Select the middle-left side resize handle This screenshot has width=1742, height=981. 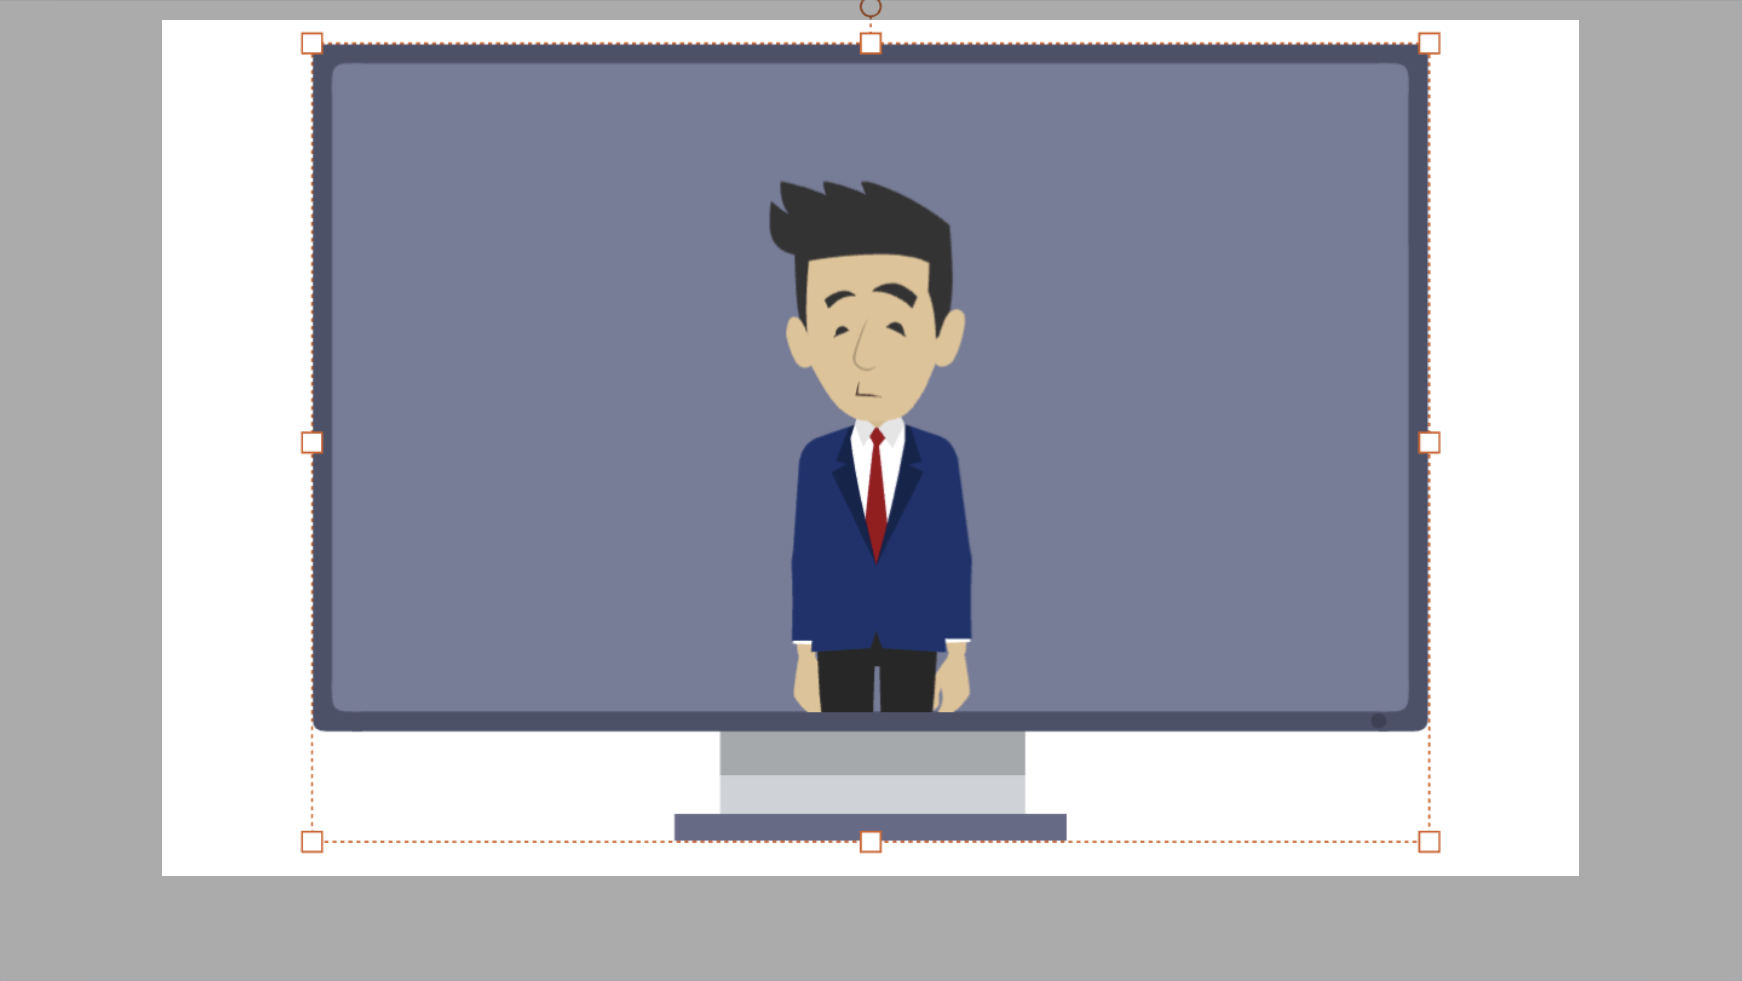[x=312, y=442]
